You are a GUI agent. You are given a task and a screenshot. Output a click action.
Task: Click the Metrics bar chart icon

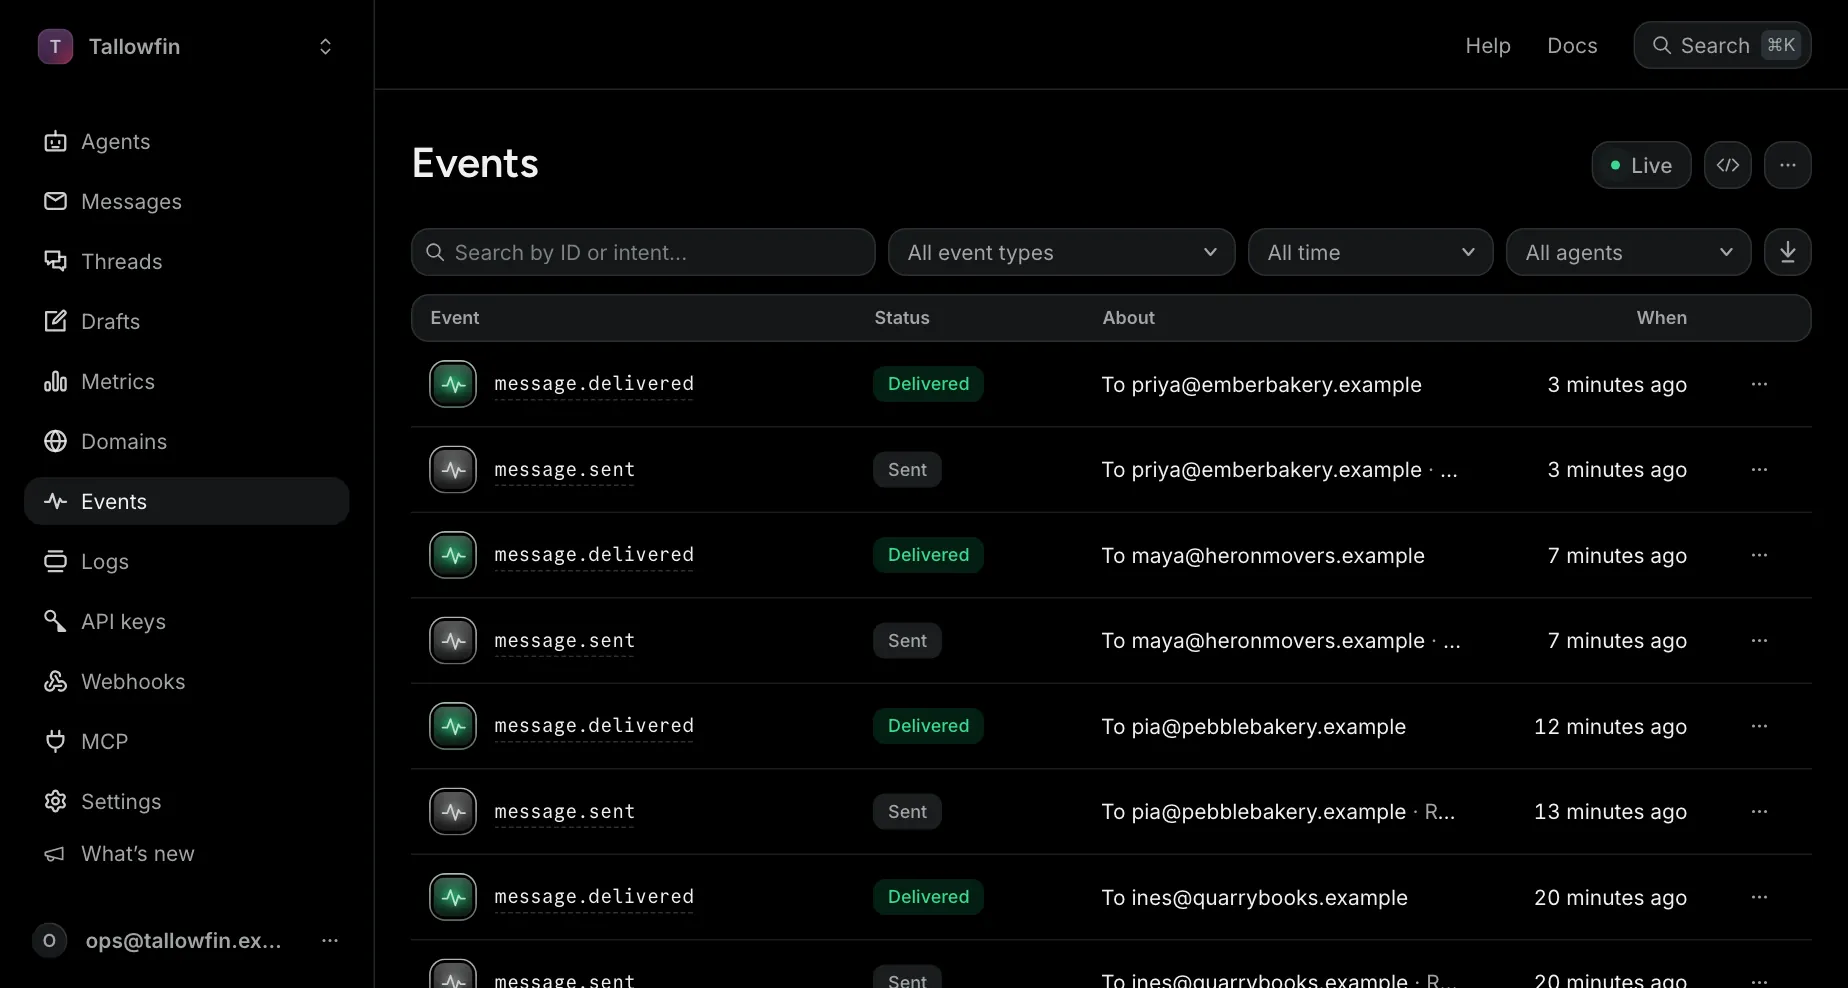point(55,382)
